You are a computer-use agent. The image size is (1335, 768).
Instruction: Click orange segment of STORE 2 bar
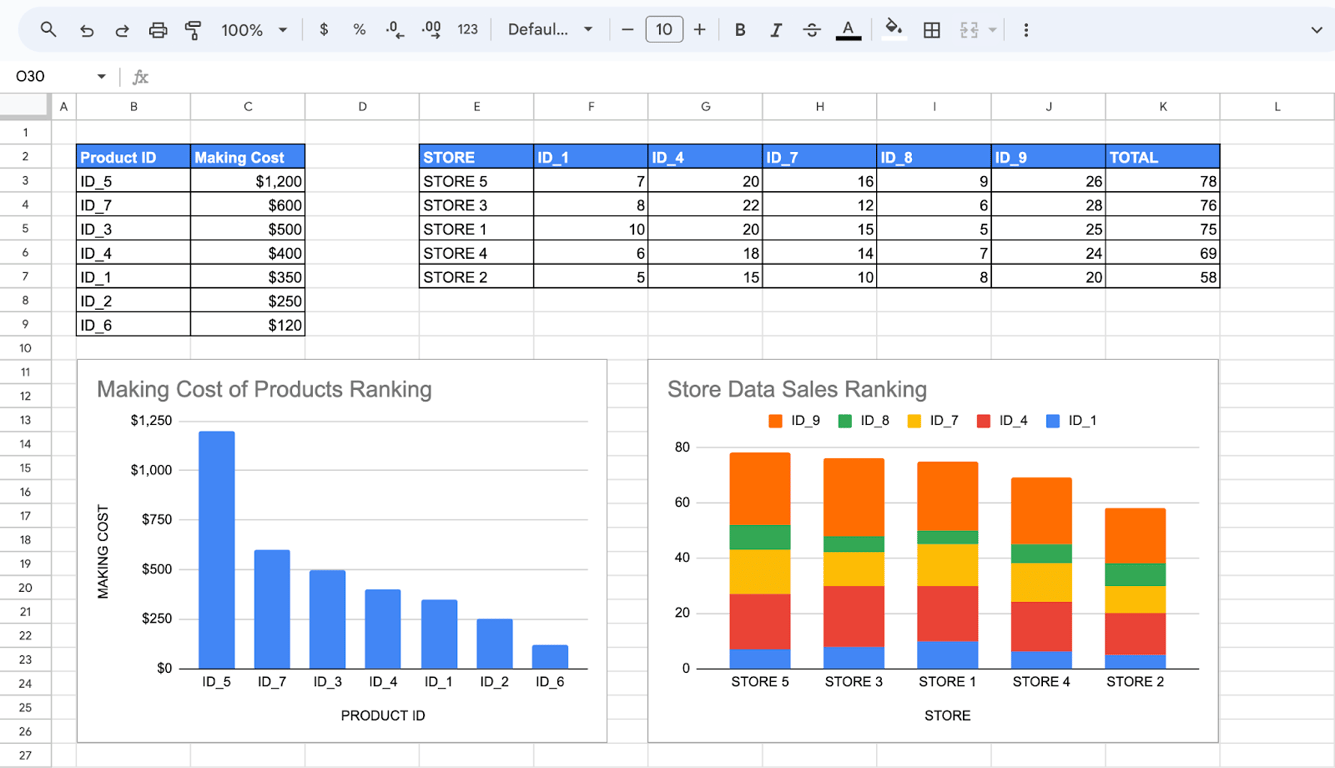[x=1135, y=536]
